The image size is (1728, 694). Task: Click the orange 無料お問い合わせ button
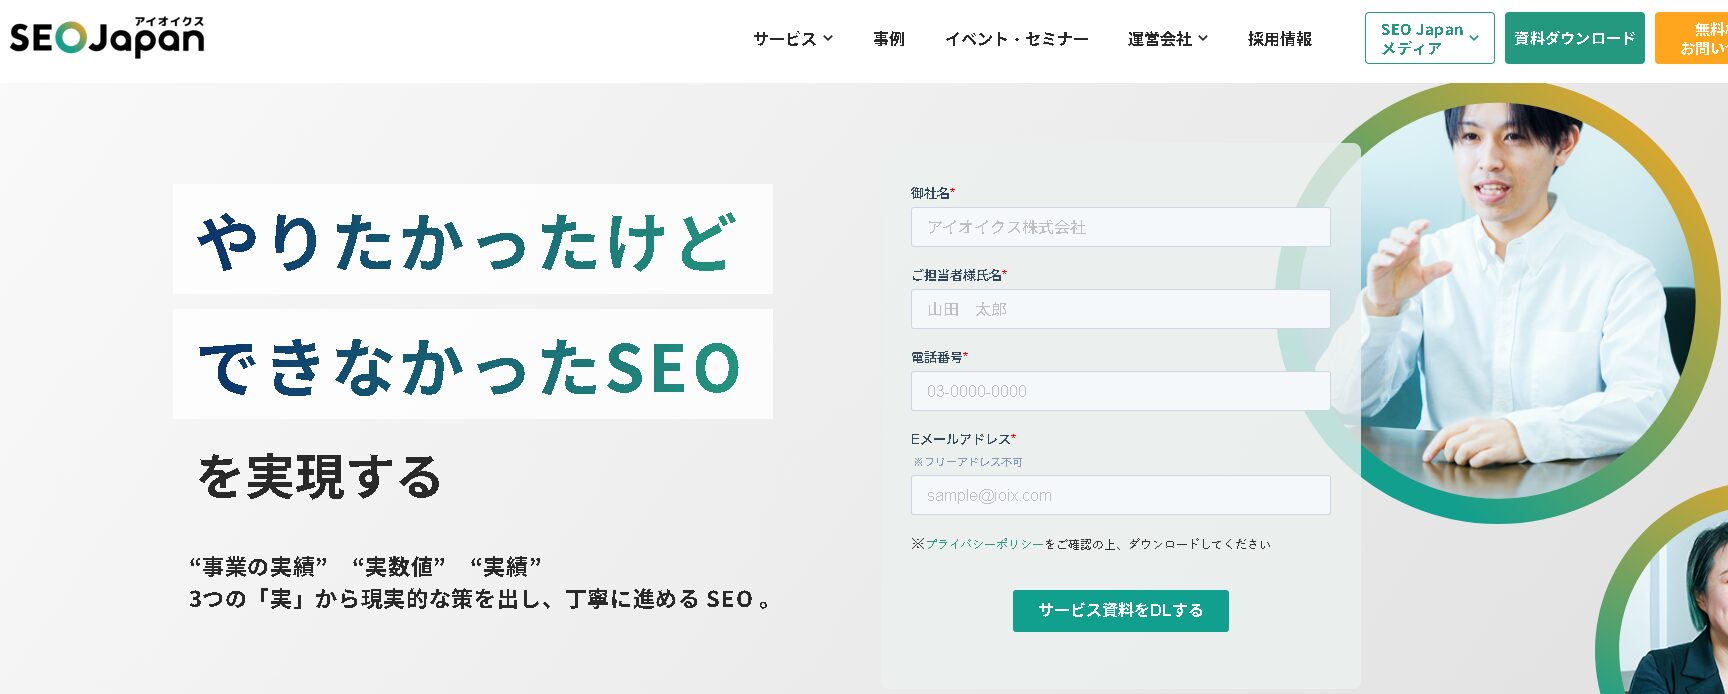(x=1697, y=39)
